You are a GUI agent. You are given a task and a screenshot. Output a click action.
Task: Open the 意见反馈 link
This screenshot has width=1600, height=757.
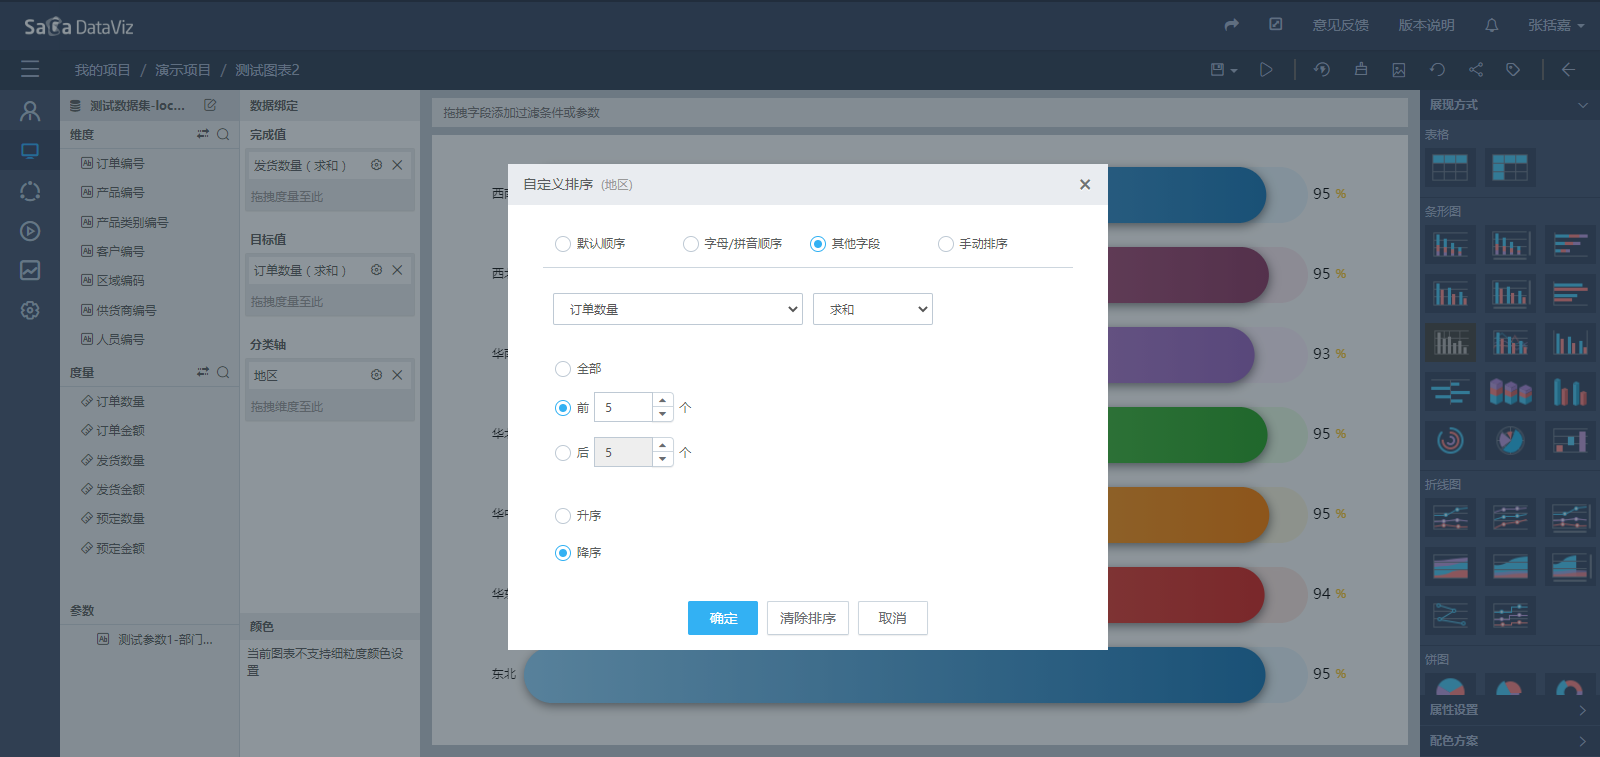pos(1340,25)
